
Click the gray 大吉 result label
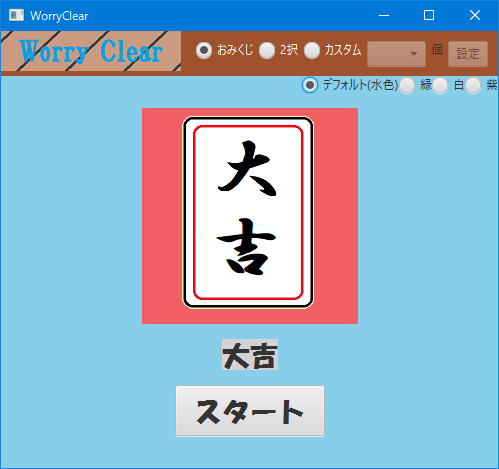point(250,355)
